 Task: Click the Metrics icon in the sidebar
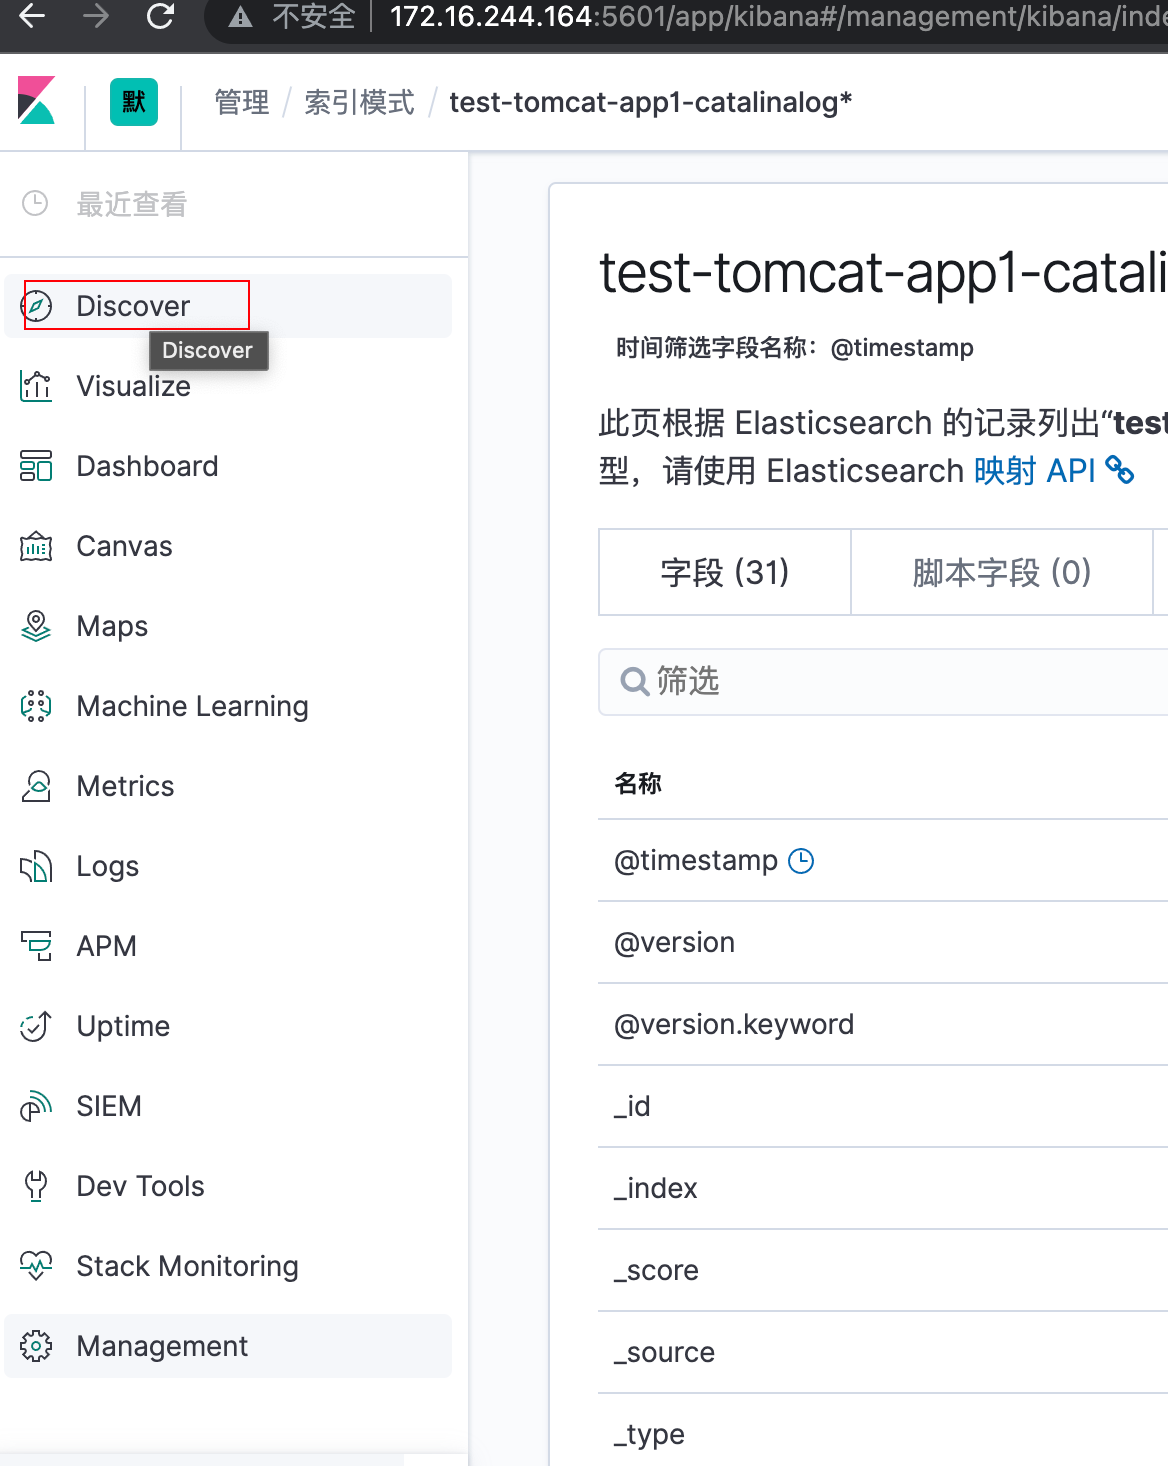click(36, 786)
